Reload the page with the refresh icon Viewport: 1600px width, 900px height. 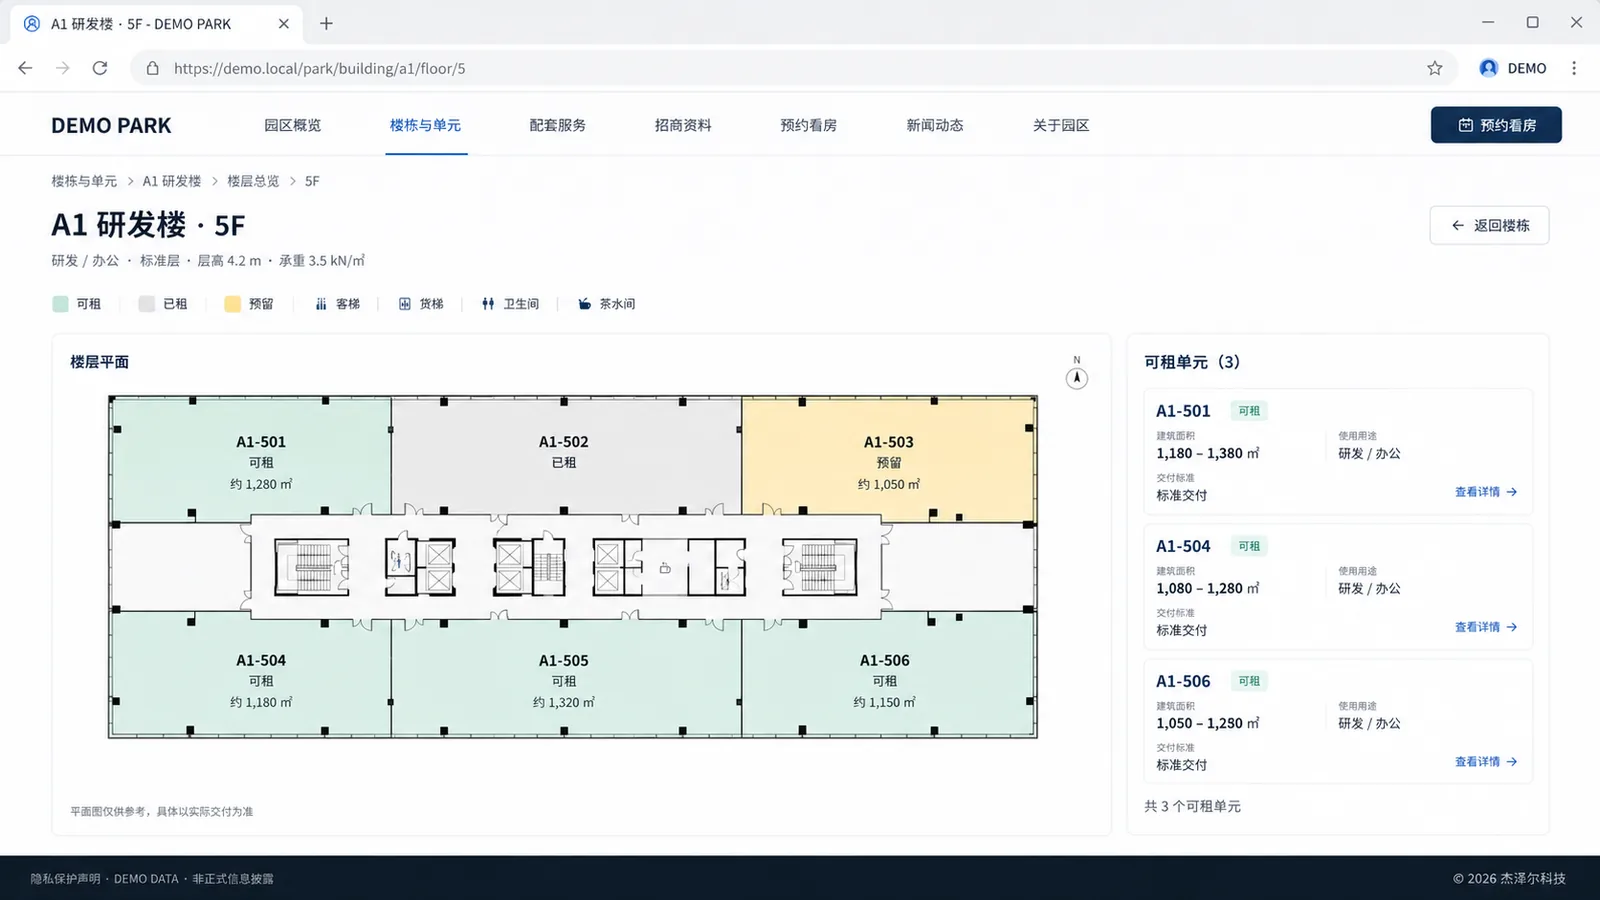click(100, 68)
